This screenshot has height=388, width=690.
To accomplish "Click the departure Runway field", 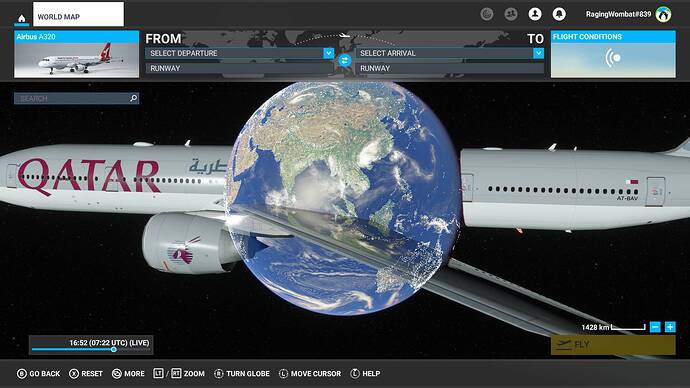I will [240, 68].
